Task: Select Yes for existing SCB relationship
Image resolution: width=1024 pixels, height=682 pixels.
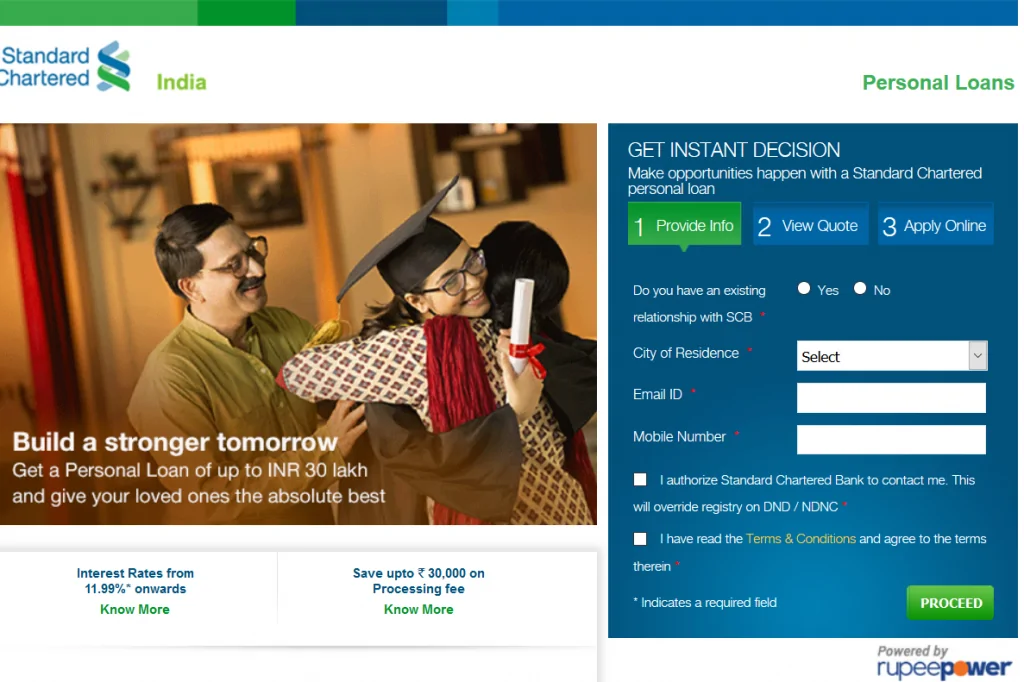Action: [804, 289]
